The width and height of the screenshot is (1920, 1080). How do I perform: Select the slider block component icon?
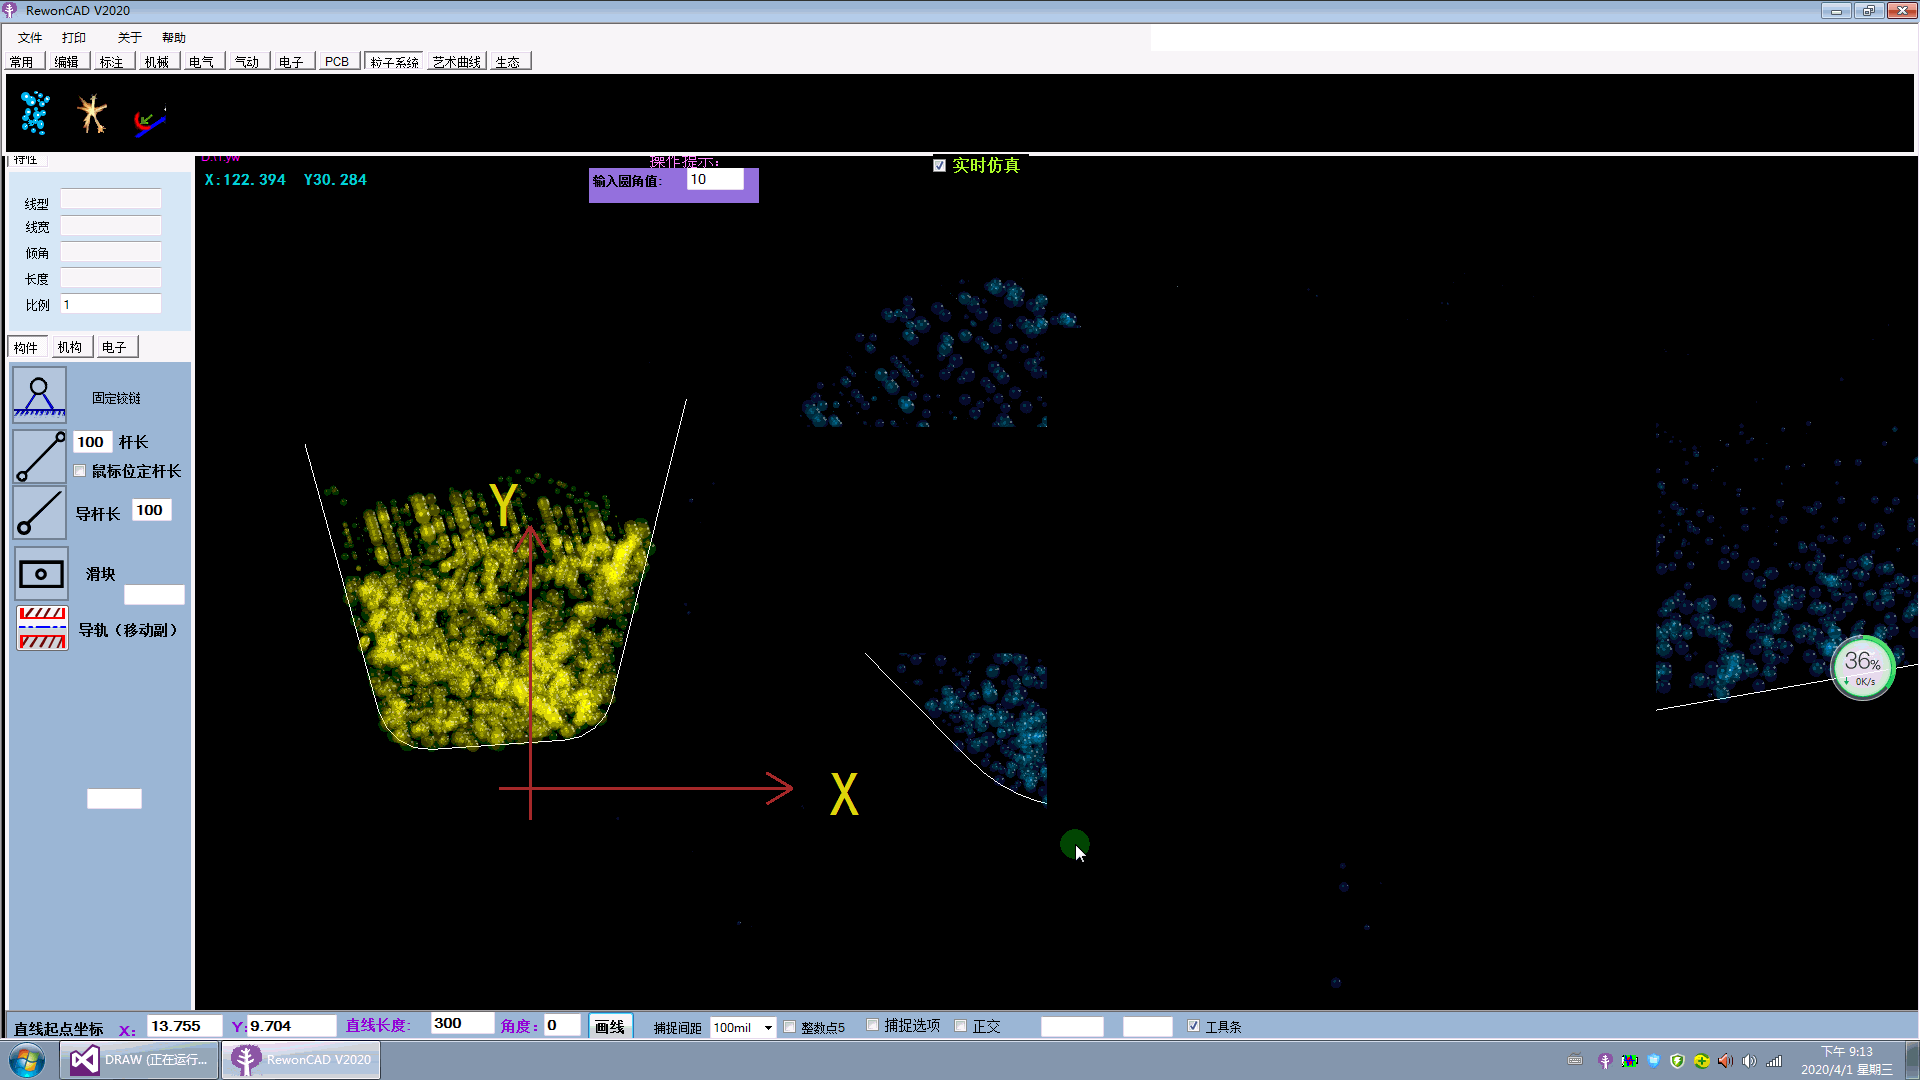coord(41,574)
